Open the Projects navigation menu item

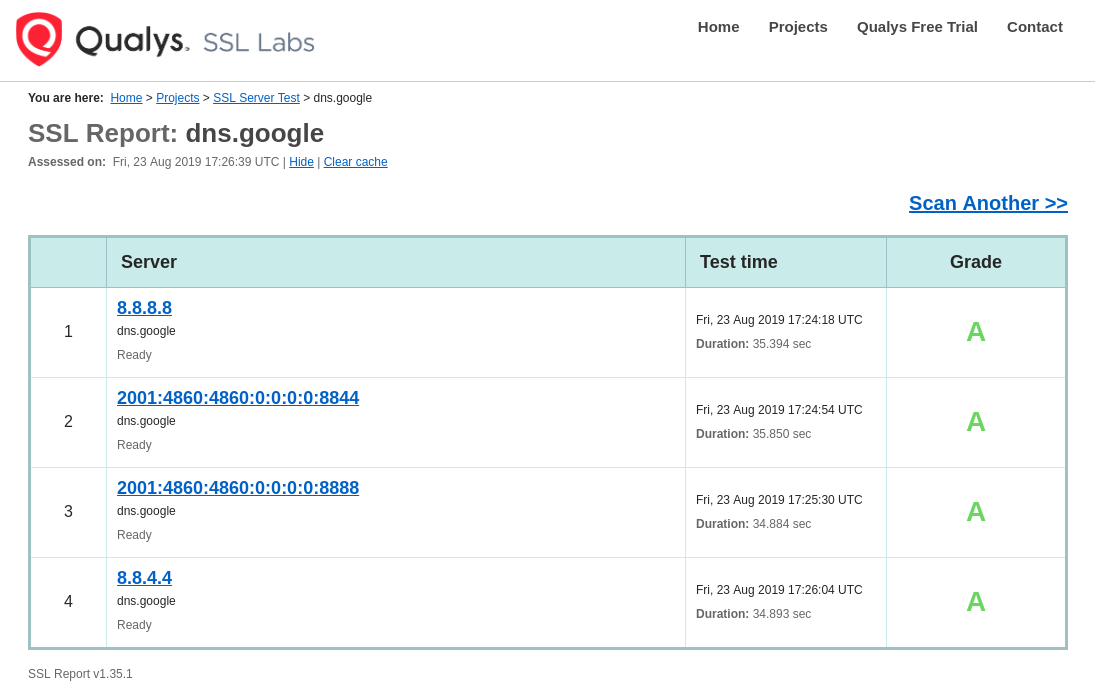tap(798, 27)
